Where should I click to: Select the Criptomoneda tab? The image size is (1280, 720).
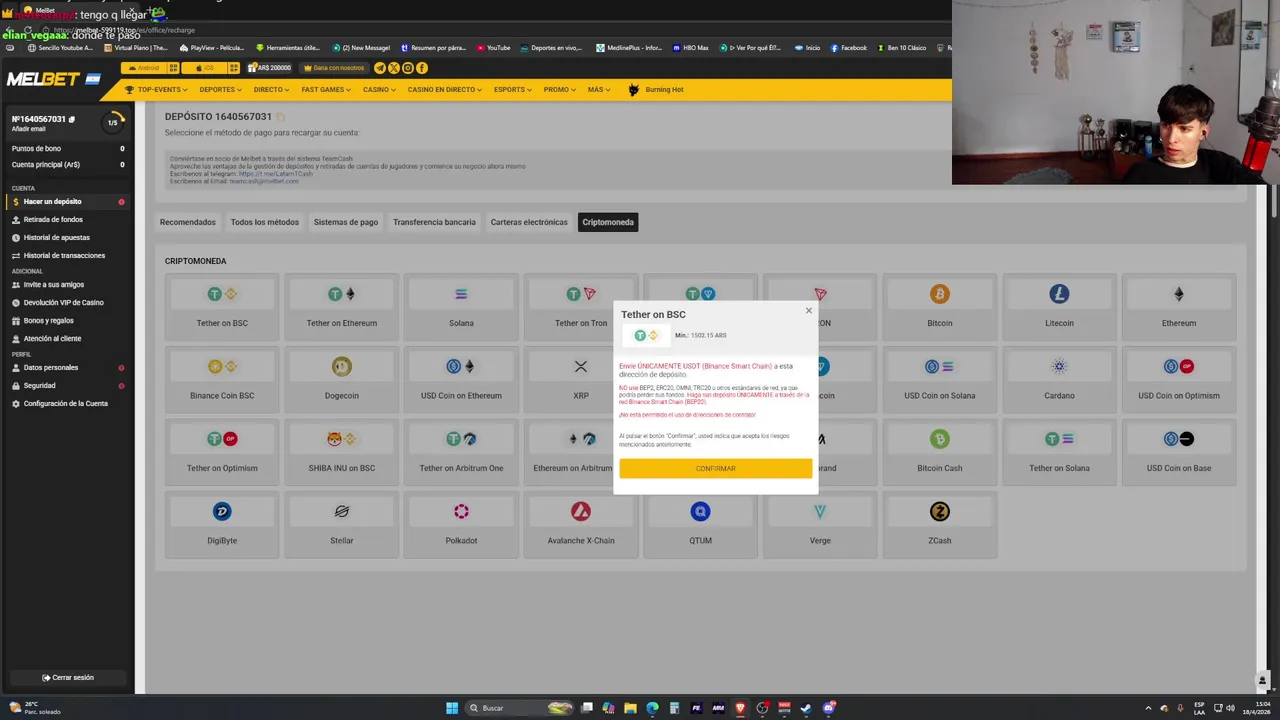608,222
